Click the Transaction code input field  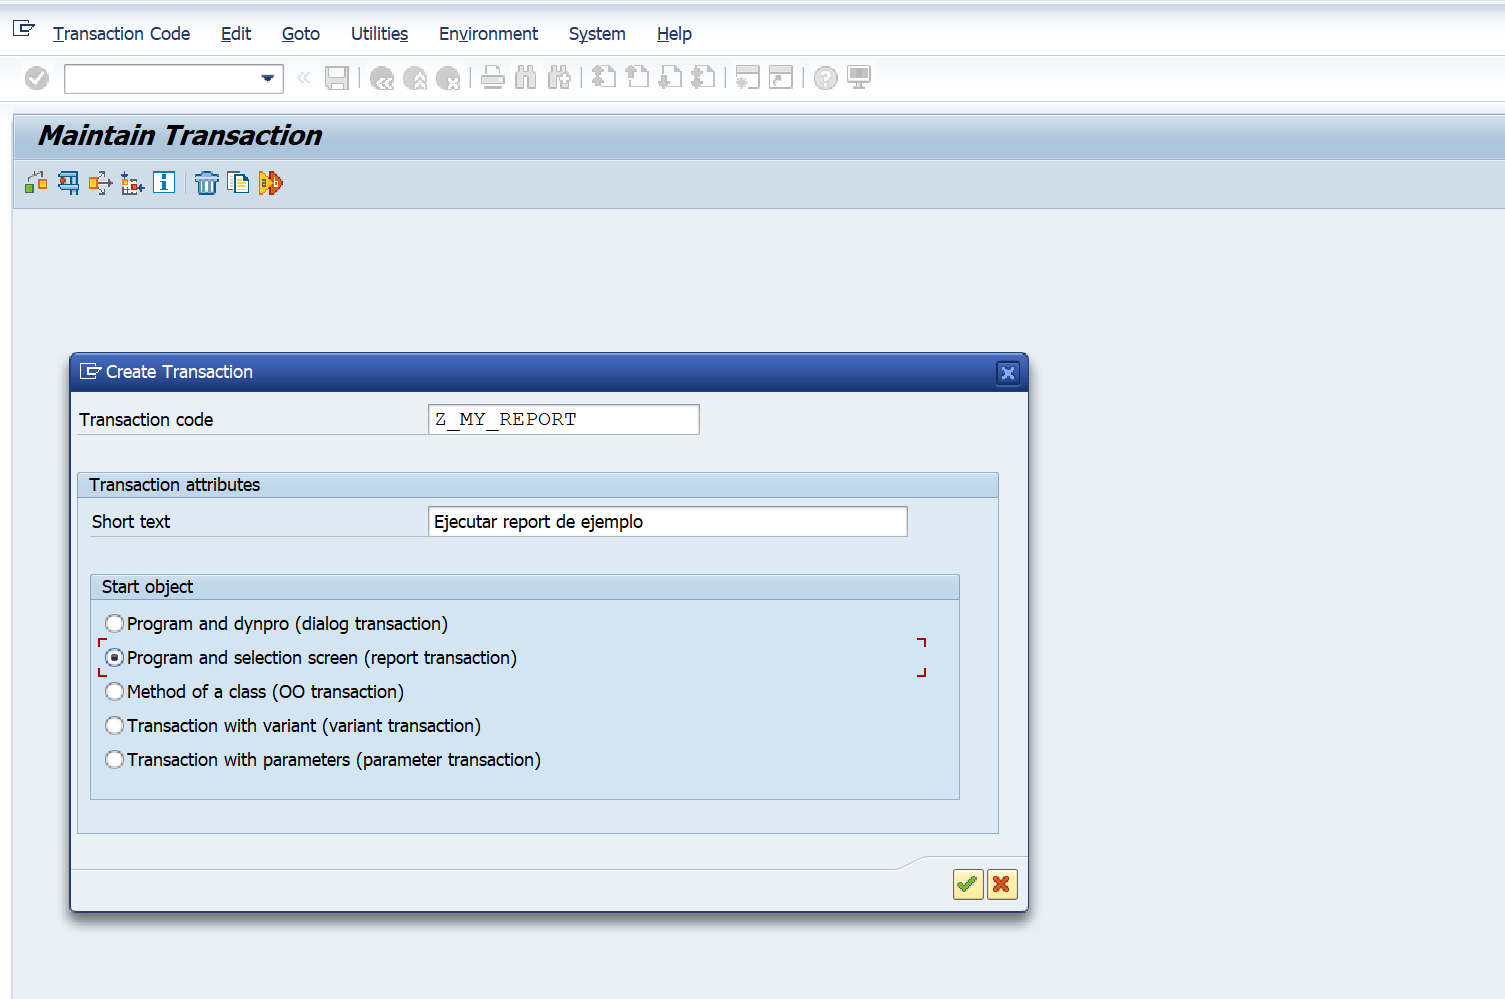[x=563, y=420]
